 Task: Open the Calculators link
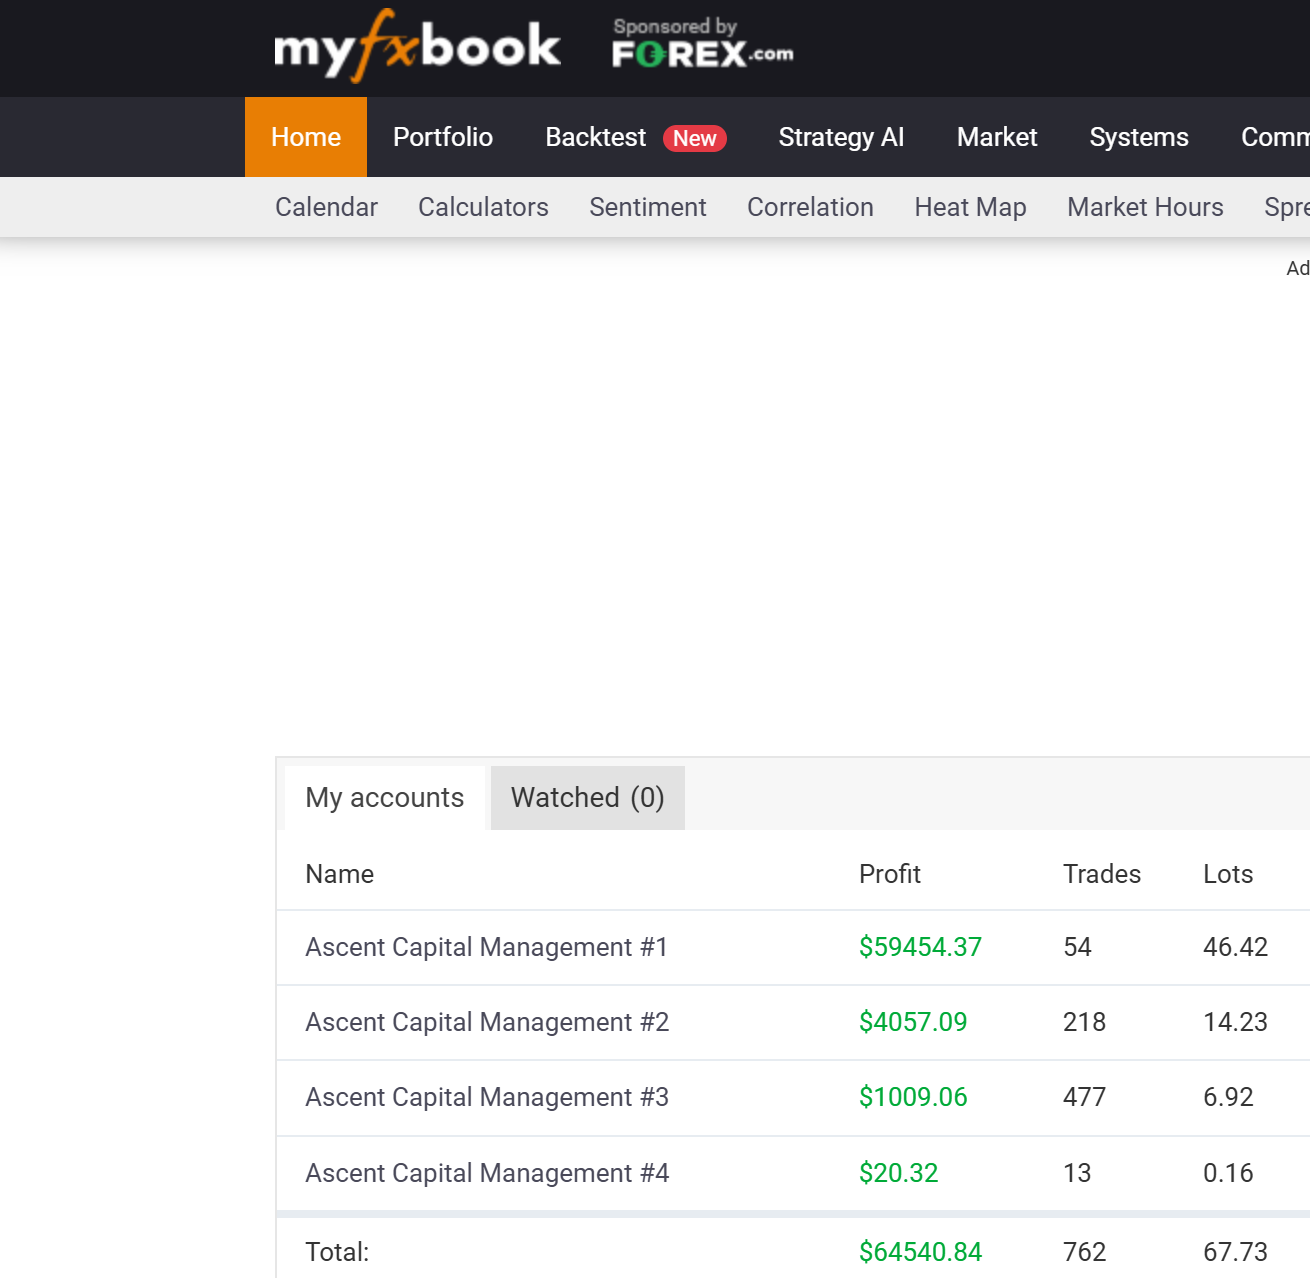(483, 207)
